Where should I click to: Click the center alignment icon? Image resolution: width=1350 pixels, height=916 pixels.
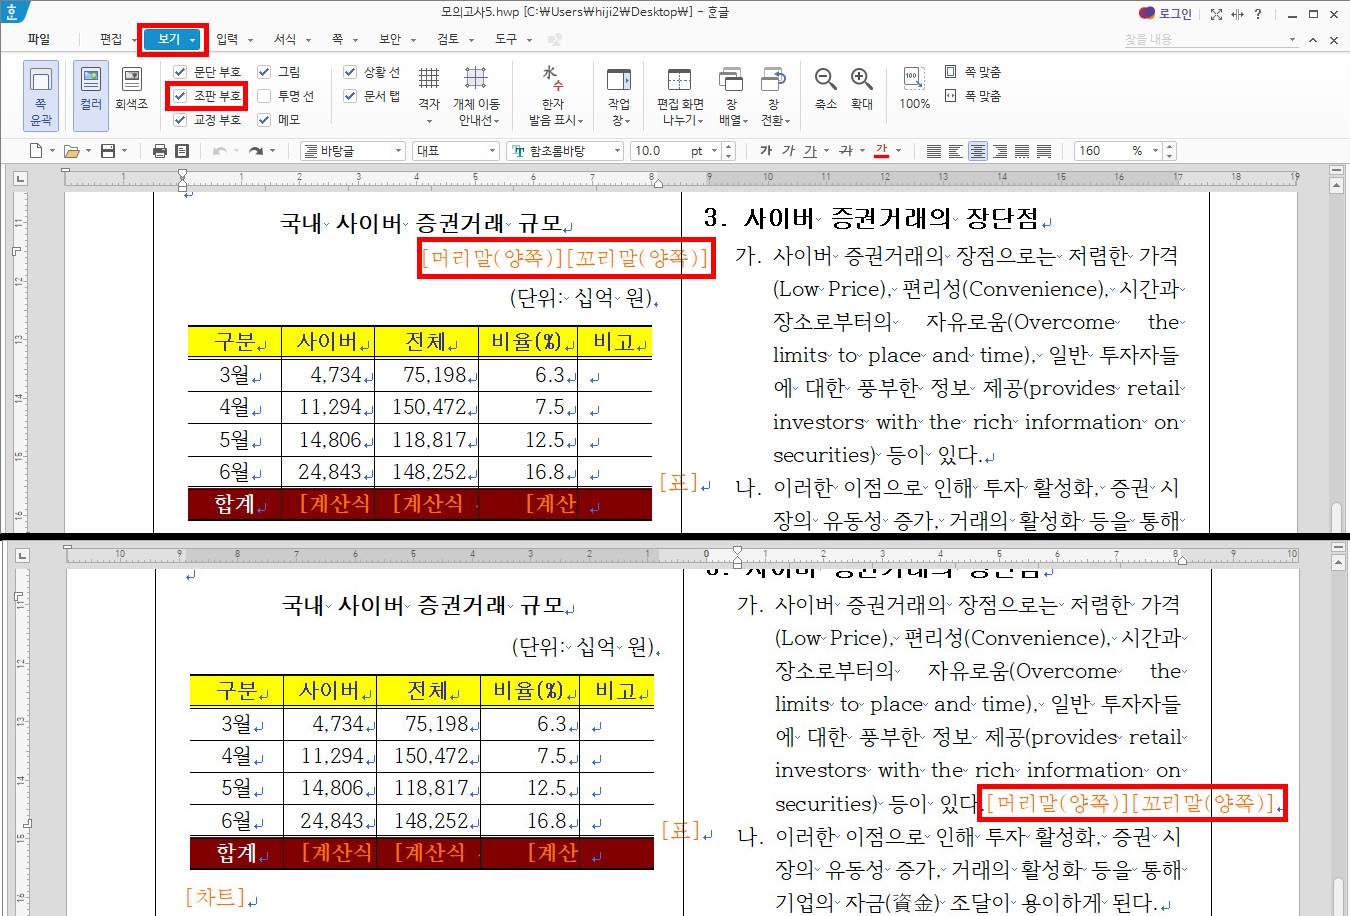(x=978, y=151)
